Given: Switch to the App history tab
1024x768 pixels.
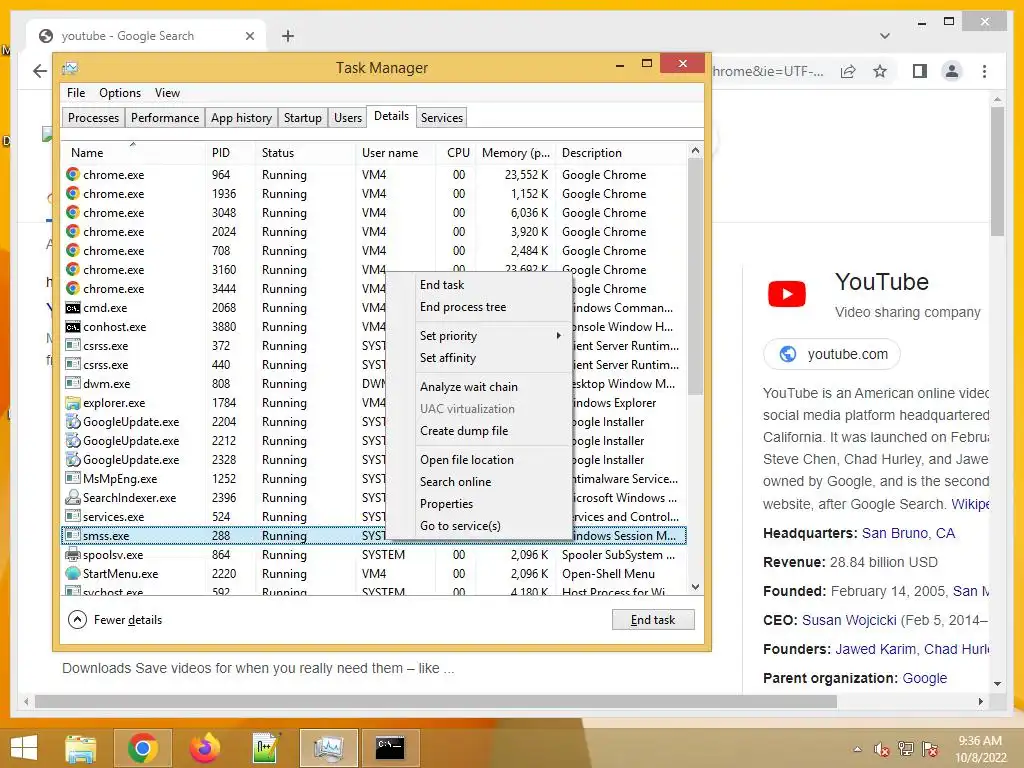Looking at the screenshot, I should (x=241, y=118).
